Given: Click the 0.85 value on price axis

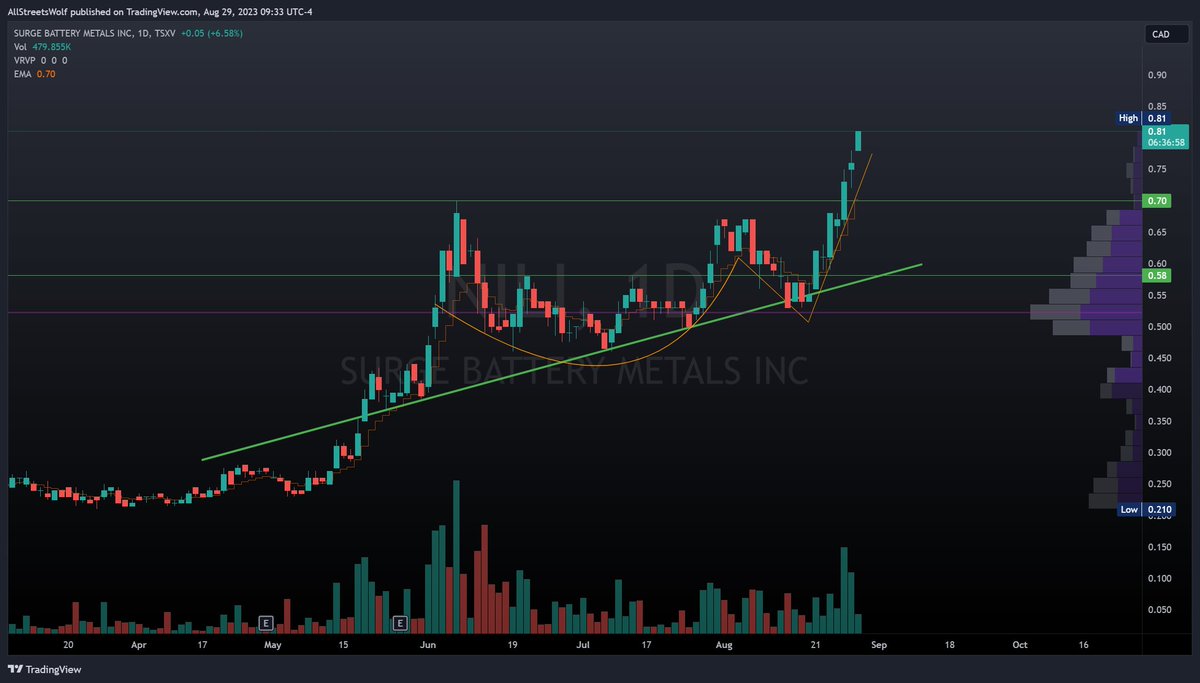Looking at the screenshot, I should [x=1157, y=106].
